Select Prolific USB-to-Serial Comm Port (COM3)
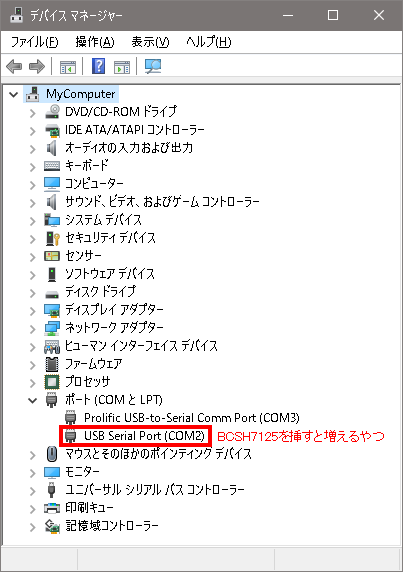403x572 pixels. pyautogui.click(x=191, y=418)
